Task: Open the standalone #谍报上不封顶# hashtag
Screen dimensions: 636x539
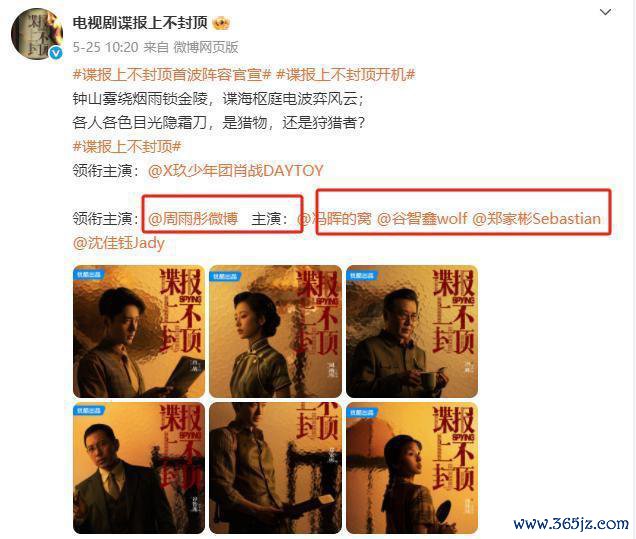Action: [127, 146]
